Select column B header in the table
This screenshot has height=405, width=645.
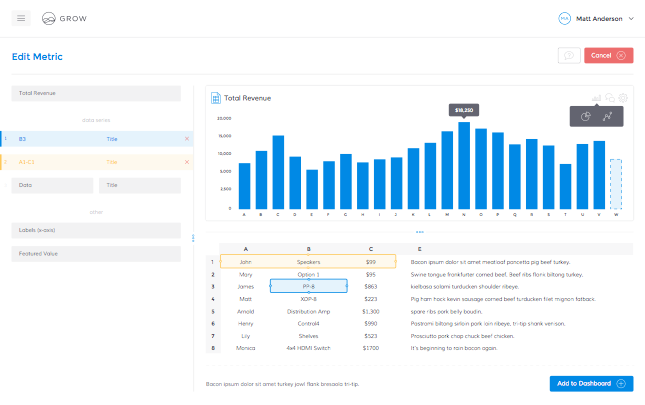(309, 248)
